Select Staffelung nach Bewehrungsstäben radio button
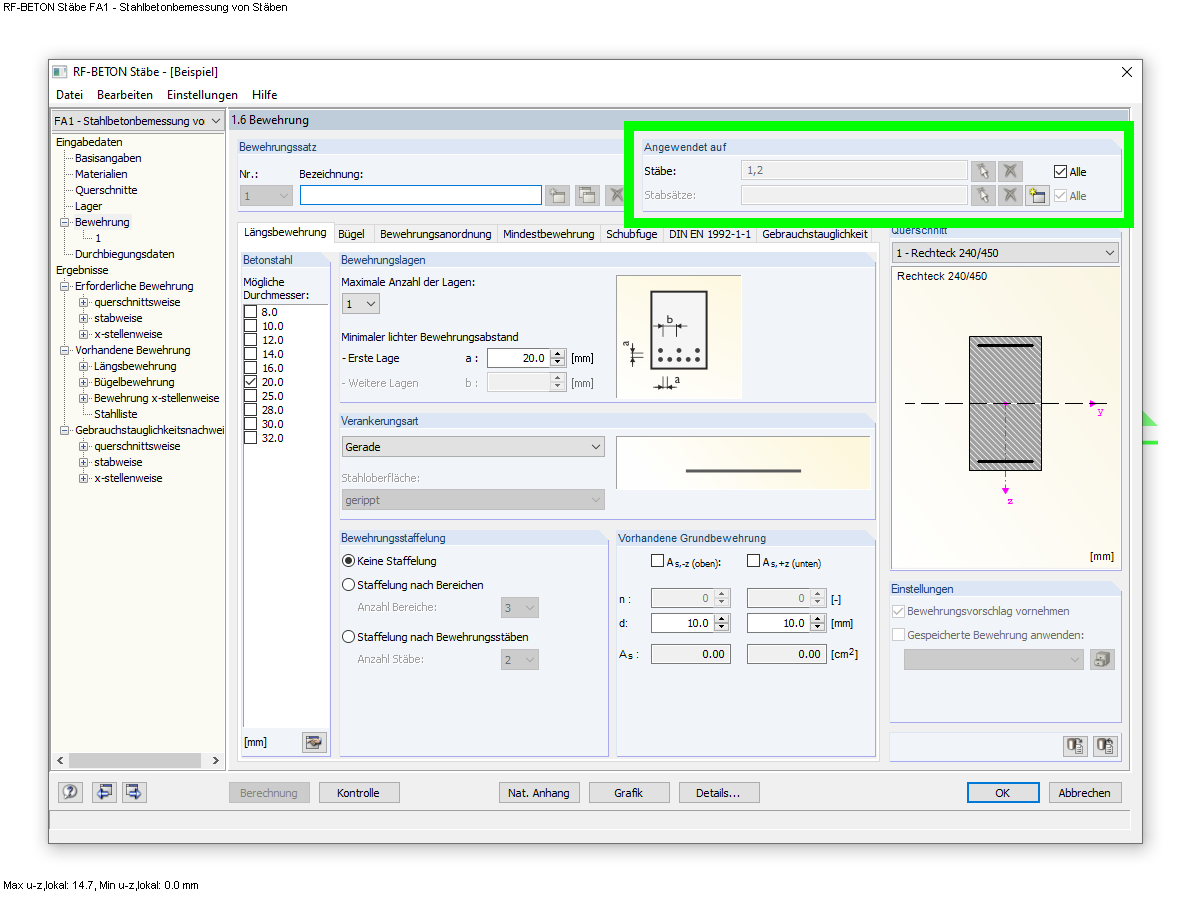The image size is (1200, 900). coord(348,637)
